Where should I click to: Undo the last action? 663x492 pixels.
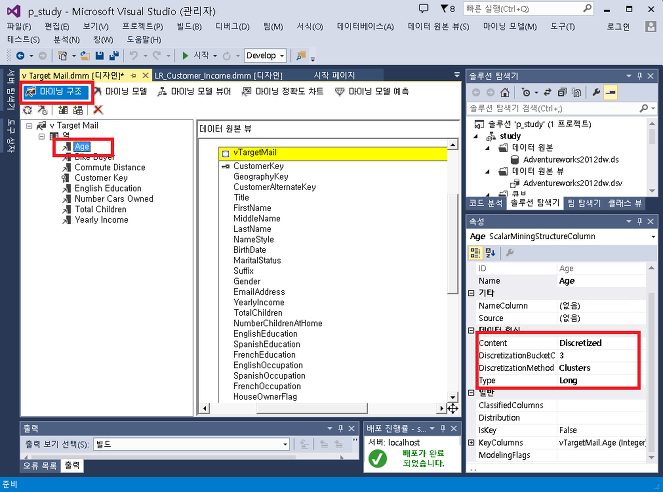point(134,55)
